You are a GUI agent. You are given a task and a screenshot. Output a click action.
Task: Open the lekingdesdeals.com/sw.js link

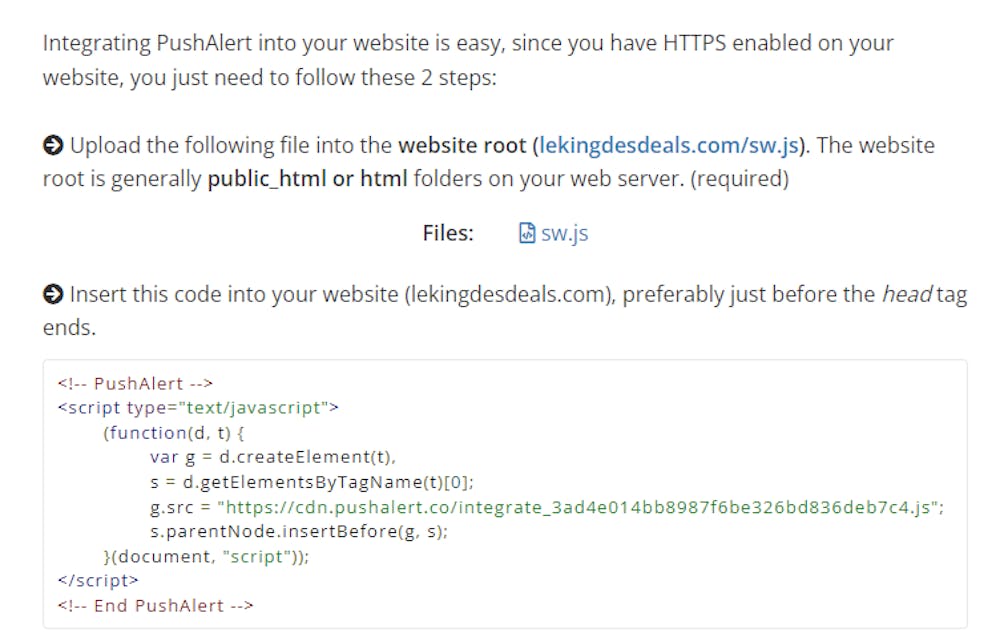(670, 145)
